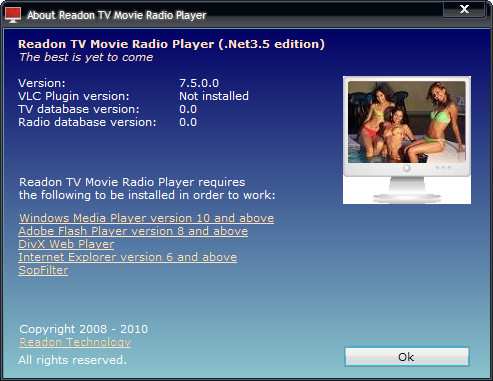Follow the DivX Web Player link
Screen dimensions: 493x381
click(66, 244)
